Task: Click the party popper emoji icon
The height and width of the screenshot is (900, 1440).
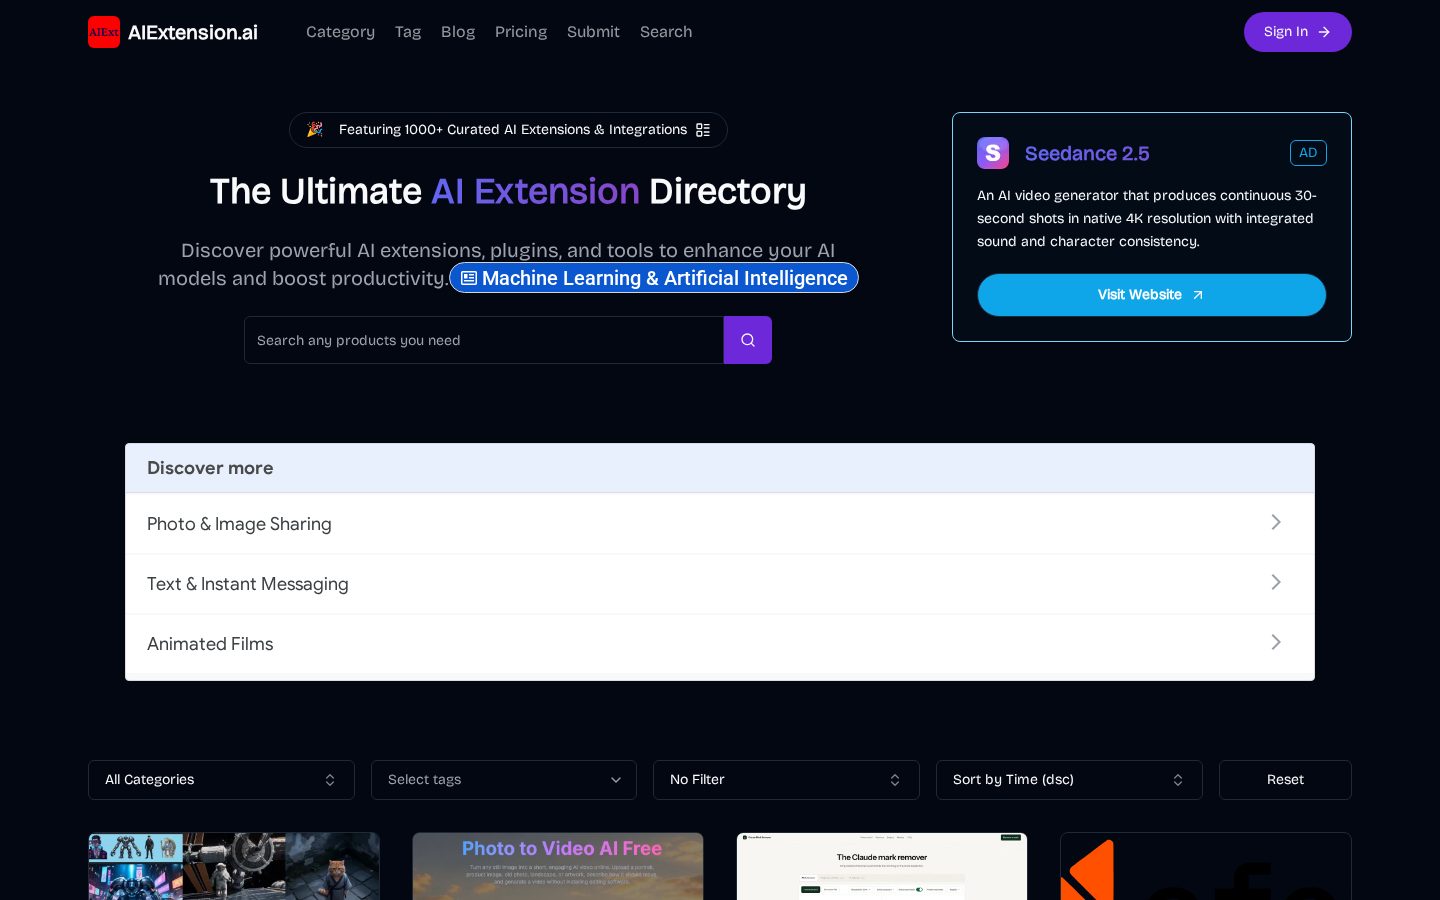Action: click(315, 130)
